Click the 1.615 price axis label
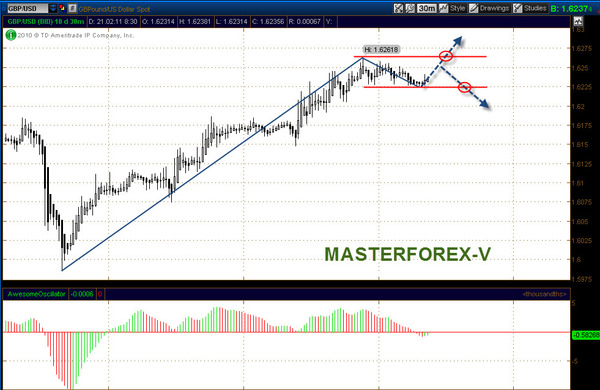Viewport: 600px width, 390px height. [x=580, y=144]
